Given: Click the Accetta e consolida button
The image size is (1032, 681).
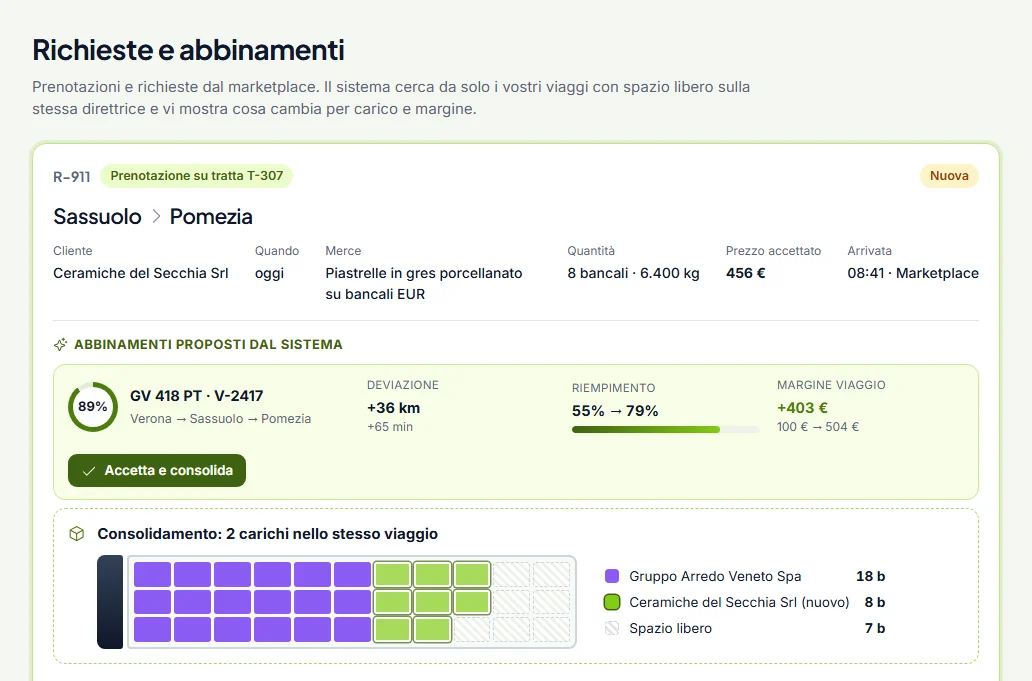Looking at the screenshot, I should (157, 470).
